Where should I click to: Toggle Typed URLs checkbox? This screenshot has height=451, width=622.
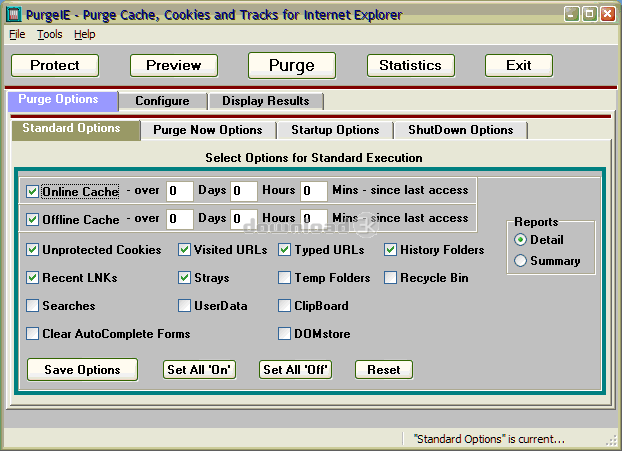(x=284, y=250)
